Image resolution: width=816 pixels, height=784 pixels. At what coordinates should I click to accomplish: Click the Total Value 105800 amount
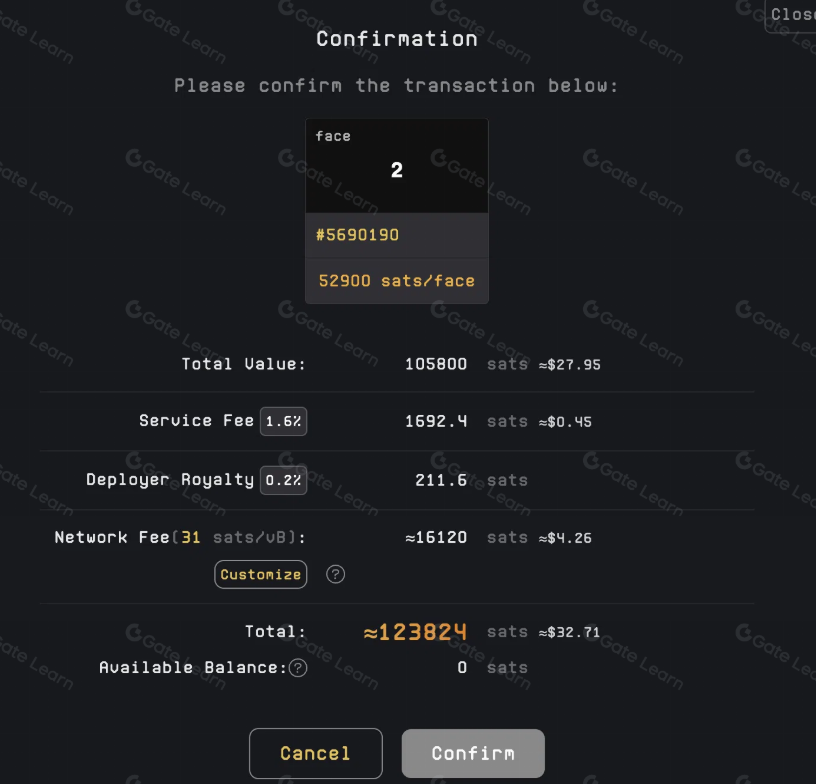pos(435,364)
